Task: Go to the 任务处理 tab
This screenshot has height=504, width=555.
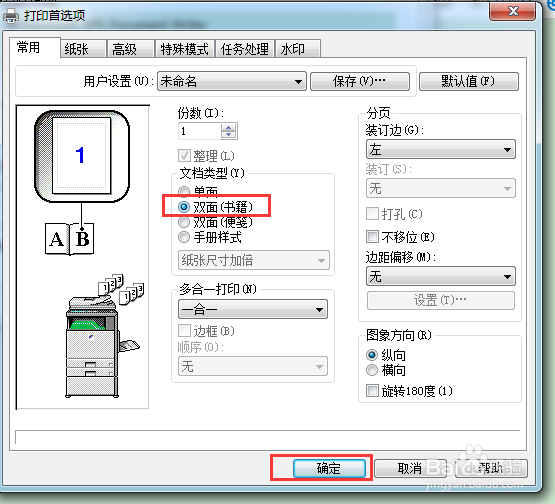Action: [x=245, y=49]
